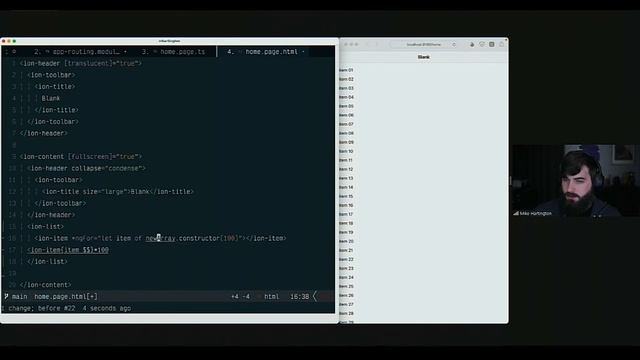This screenshot has height=360, width=640.
Task: Place cursor on the ngFor ion-item line
Action: point(160,238)
